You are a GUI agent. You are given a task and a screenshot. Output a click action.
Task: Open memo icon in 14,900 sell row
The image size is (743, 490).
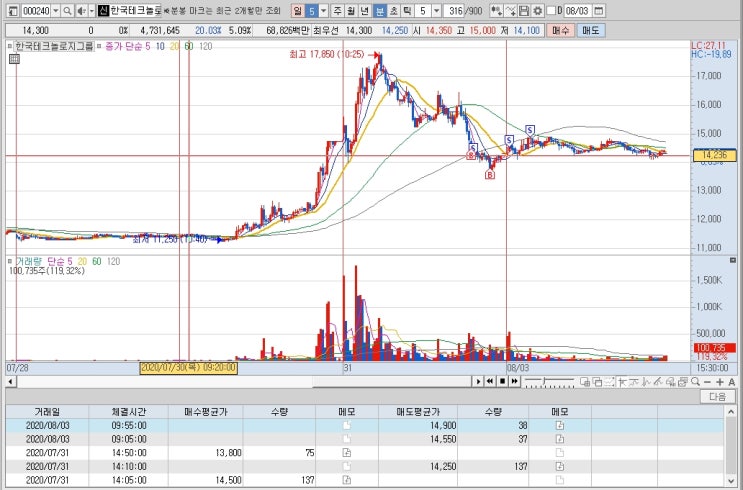tap(560, 426)
